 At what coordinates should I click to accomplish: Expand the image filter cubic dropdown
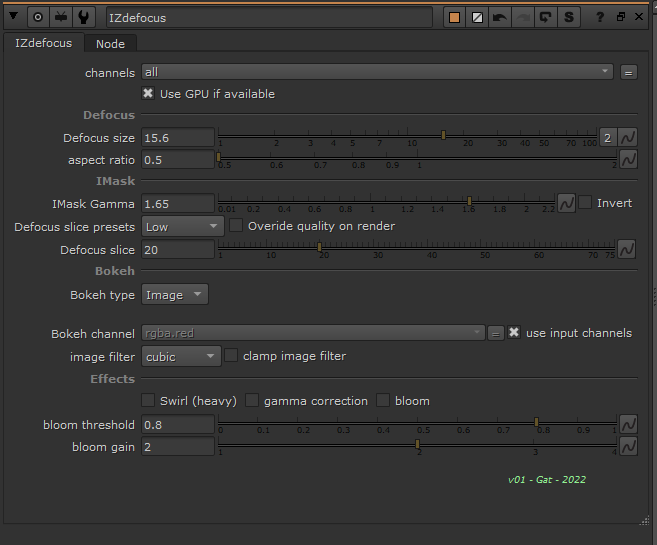click(x=181, y=356)
